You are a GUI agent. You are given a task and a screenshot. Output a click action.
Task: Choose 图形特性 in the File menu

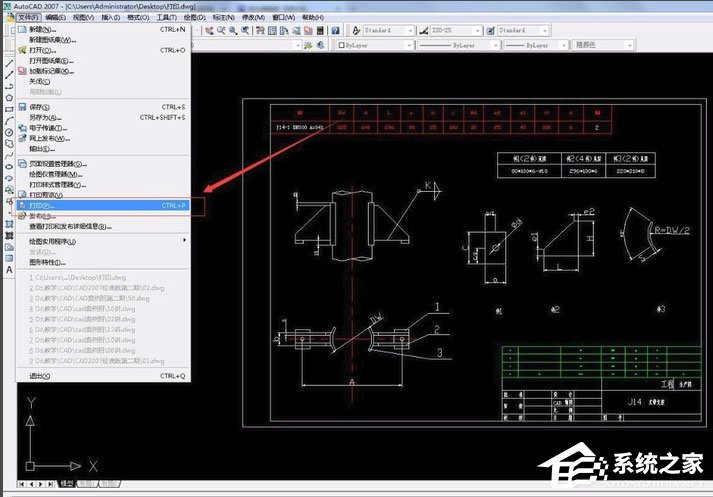(103, 262)
